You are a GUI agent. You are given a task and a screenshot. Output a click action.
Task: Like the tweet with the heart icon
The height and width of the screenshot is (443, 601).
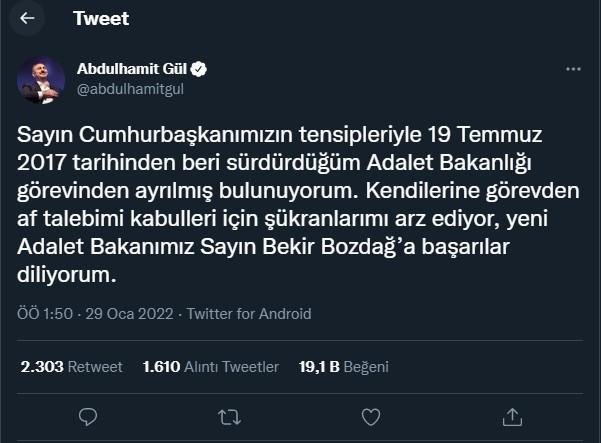(371, 414)
